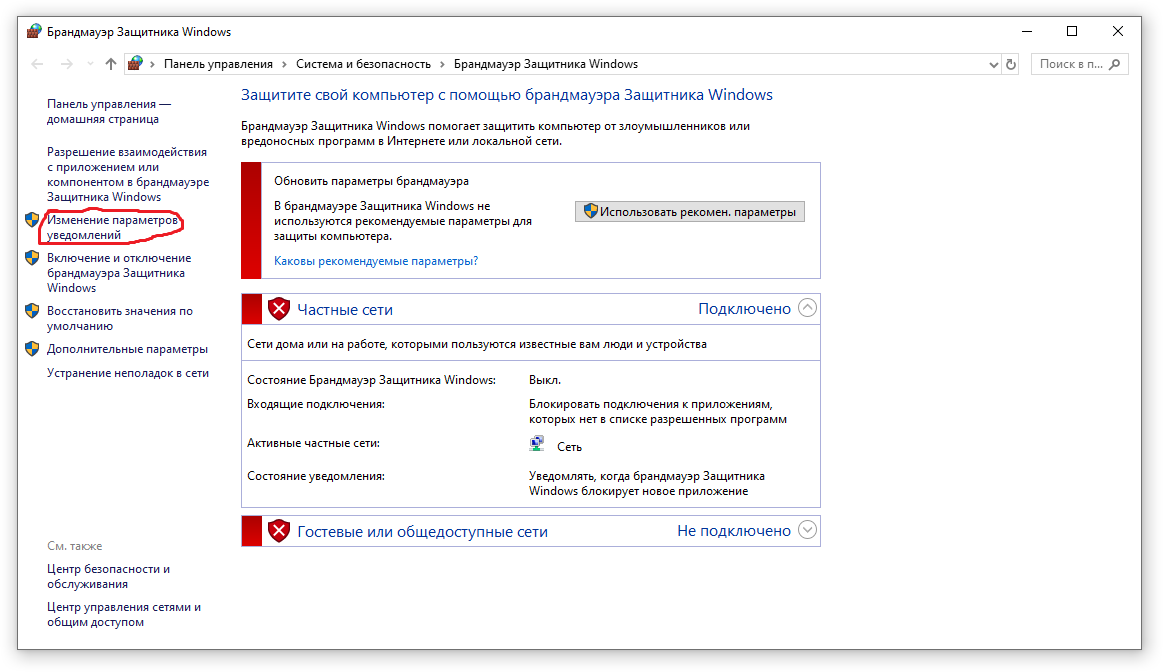Open Включение и отключение брандмауэра link
Image resolution: width=1163 pixels, height=672 pixels.
click(x=119, y=272)
